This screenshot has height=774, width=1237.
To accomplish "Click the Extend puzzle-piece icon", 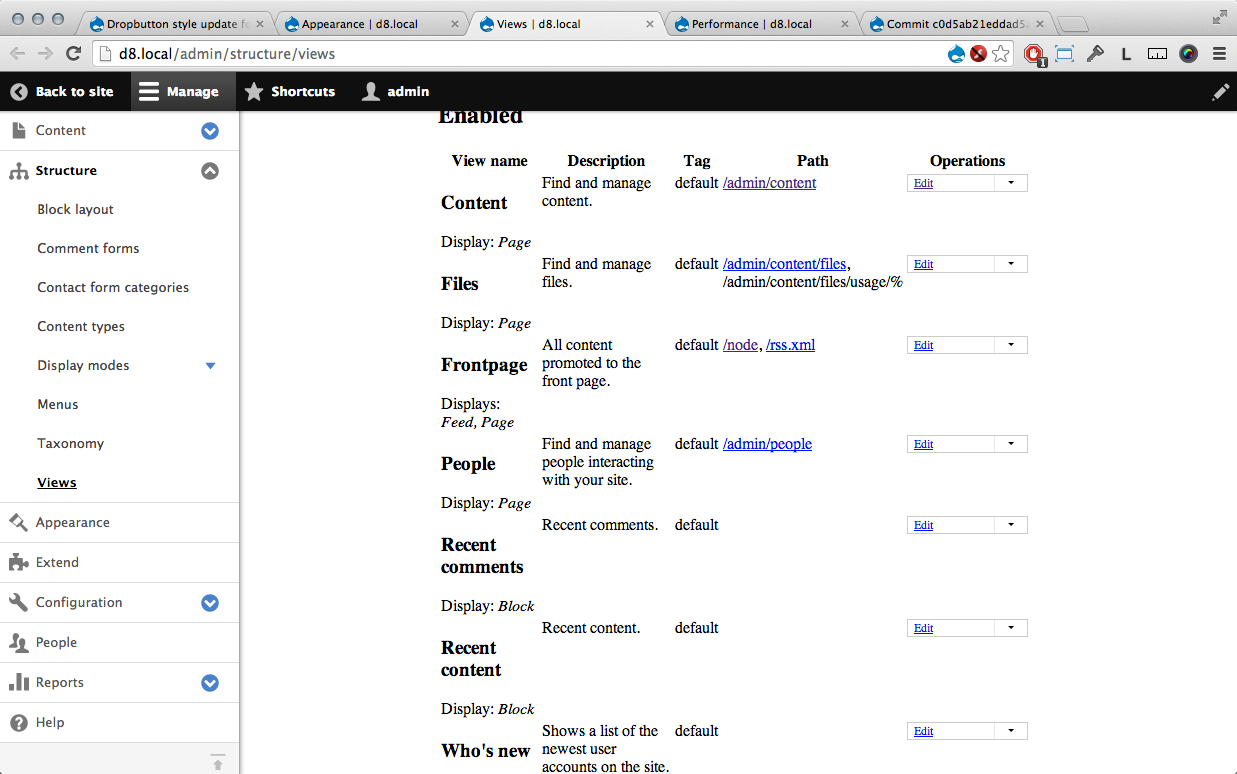I will (17, 562).
